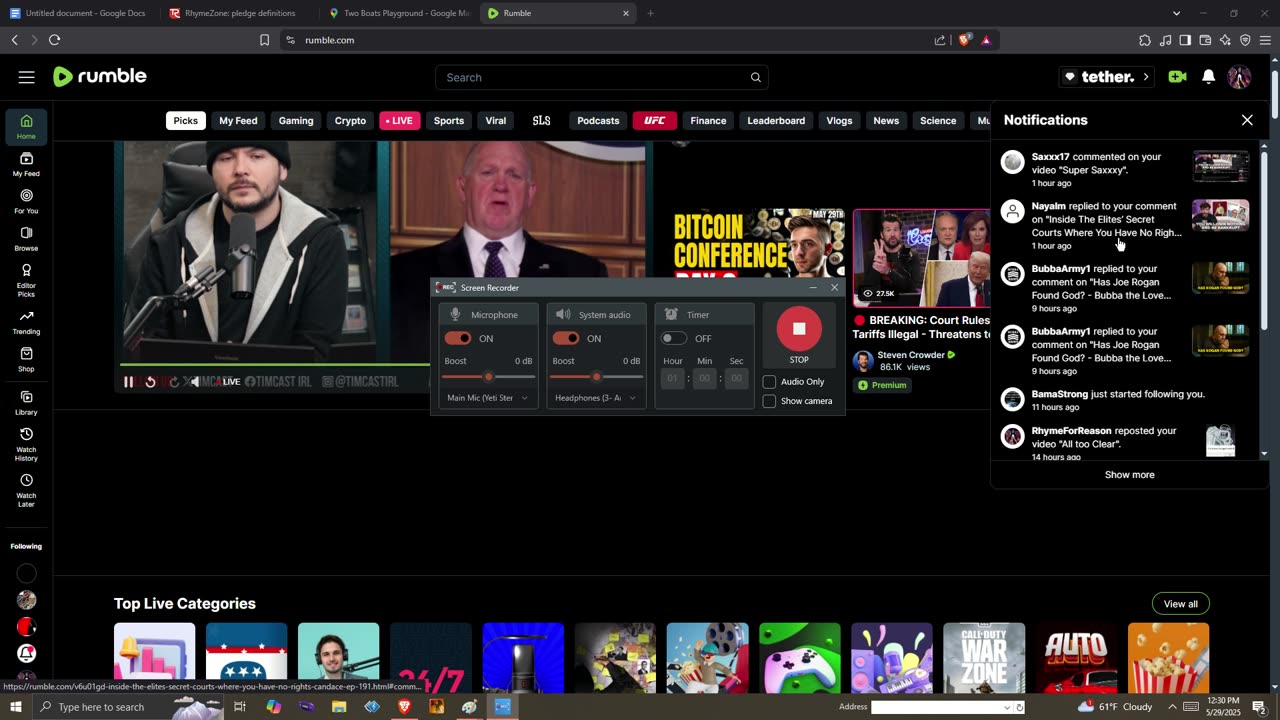Turn off the System audio toggle
1280x720 pixels.
coord(566,338)
